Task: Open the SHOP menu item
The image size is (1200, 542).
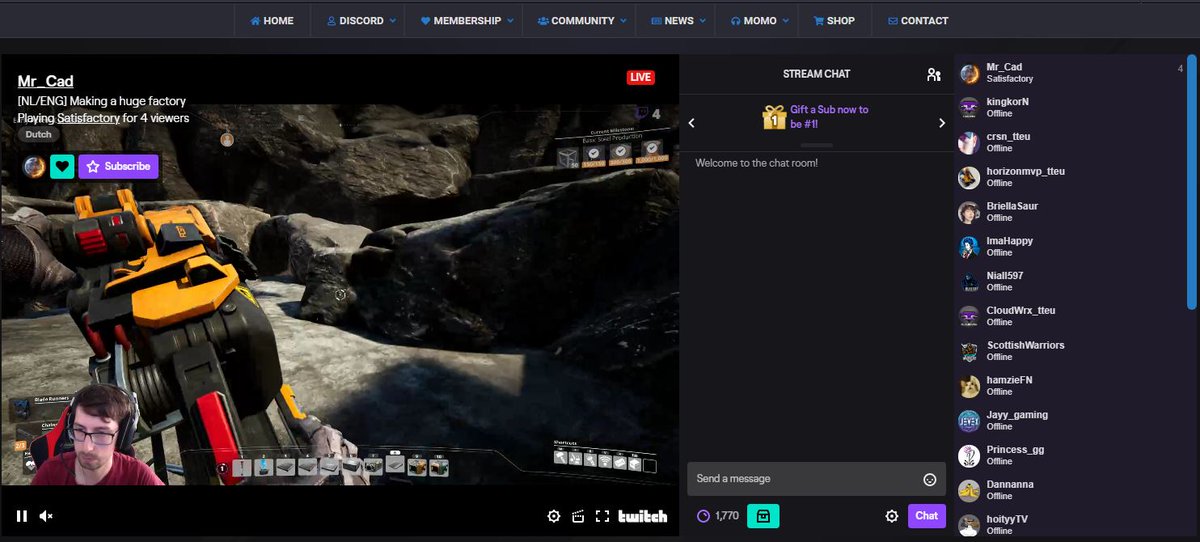Action: click(834, 21)
